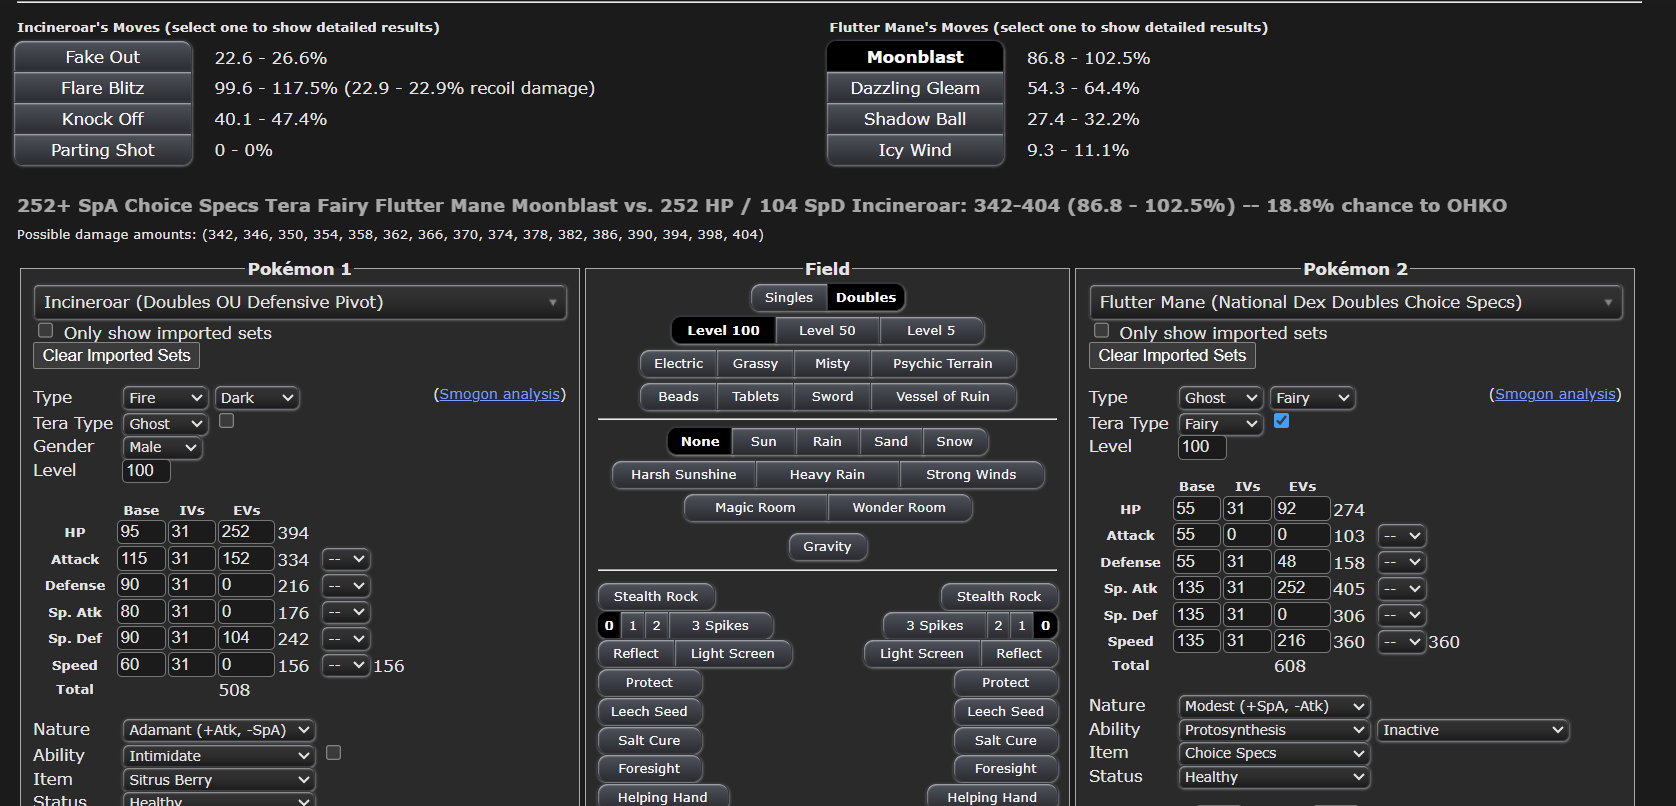Toggle left side Stealth Rock
This screenshot has width=1676, height=806.
click(x=656, y=596)
